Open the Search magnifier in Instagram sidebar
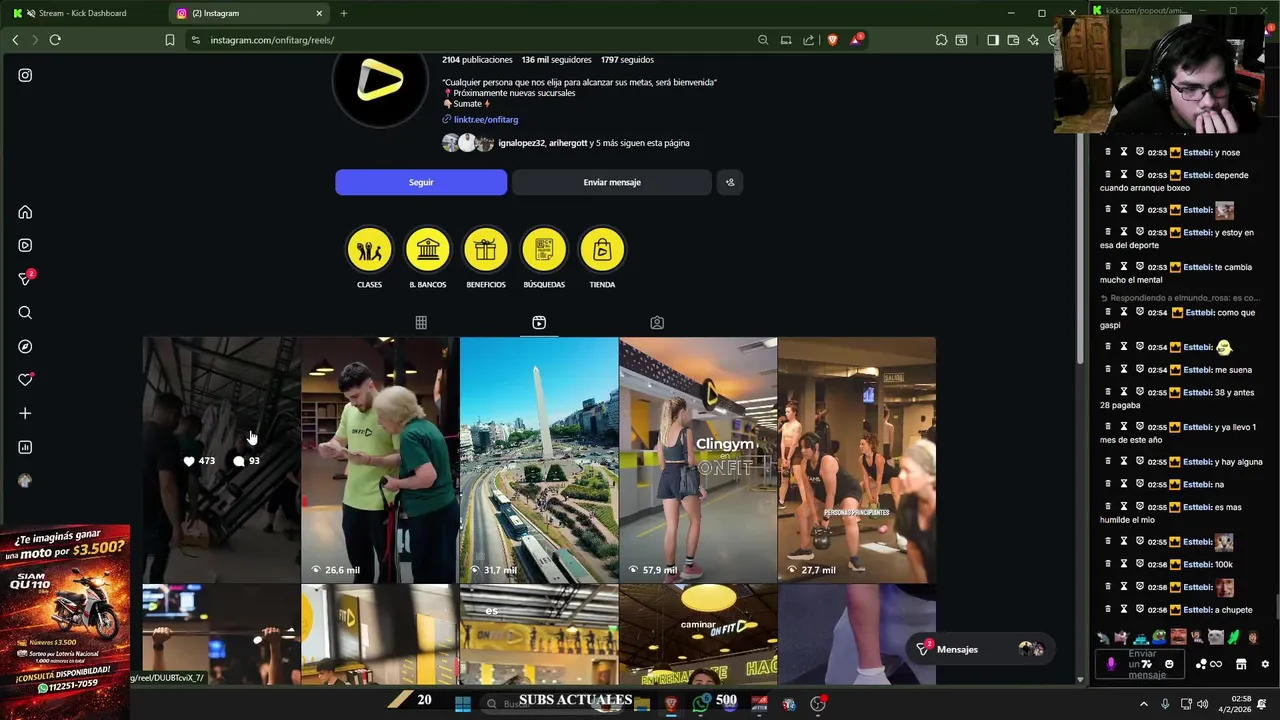Viewport: 1280px width, 720px height. click(25, 313)
